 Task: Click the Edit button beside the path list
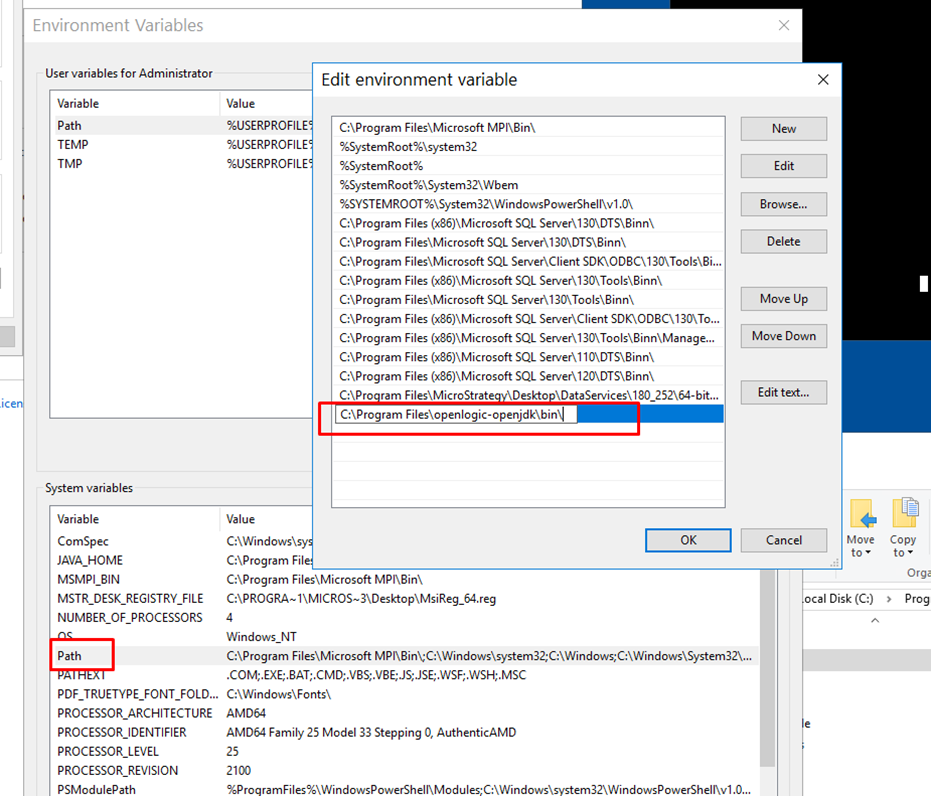point(784,166)
